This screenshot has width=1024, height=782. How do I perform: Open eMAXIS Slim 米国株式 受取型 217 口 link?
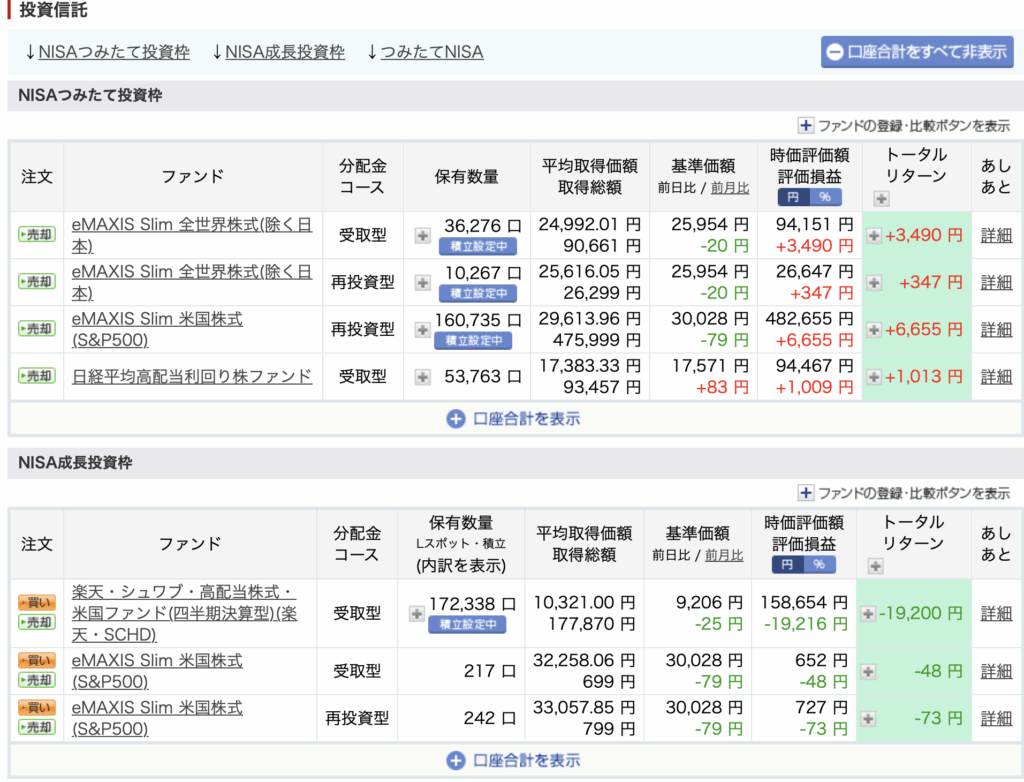(x=157, y=671)
